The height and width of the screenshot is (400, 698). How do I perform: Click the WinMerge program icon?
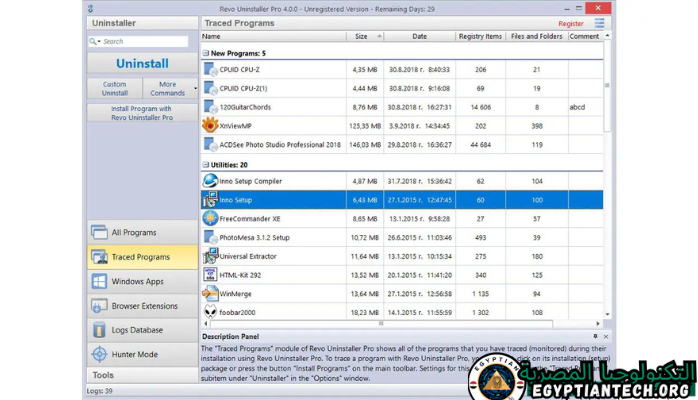pyautogui.click(x=210, y=293)
